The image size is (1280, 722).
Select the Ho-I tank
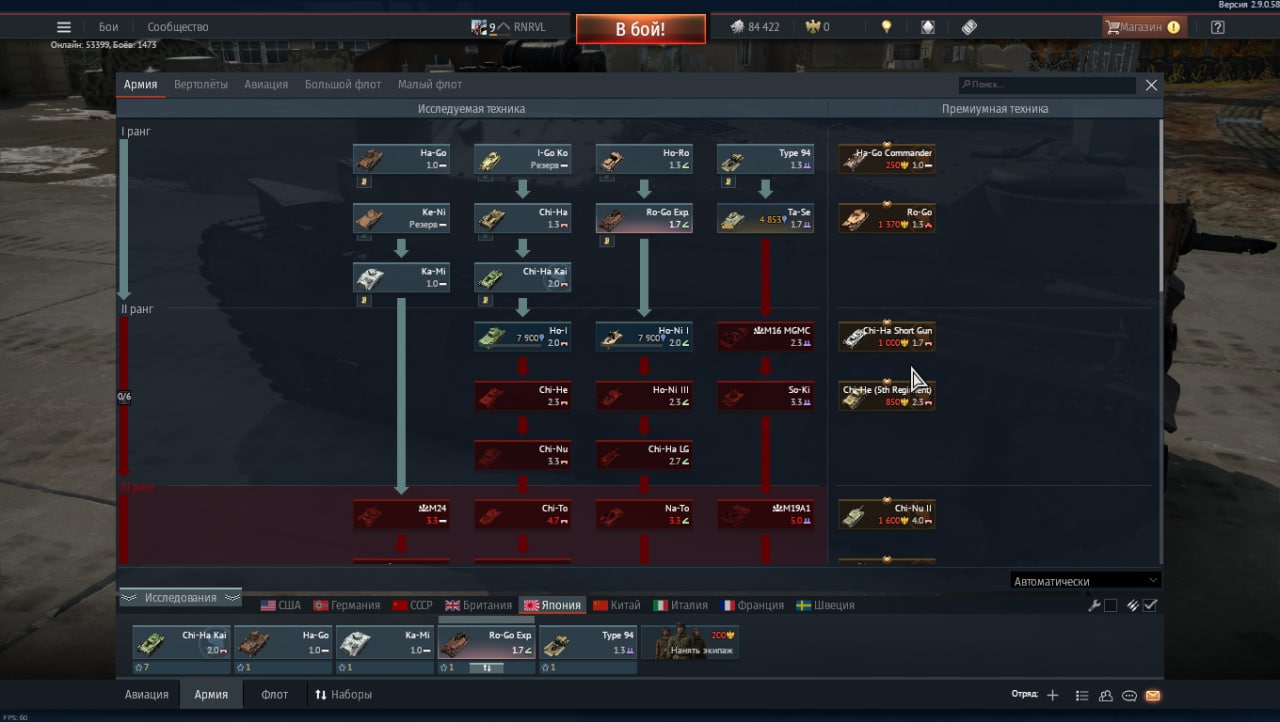click(522, 337)
